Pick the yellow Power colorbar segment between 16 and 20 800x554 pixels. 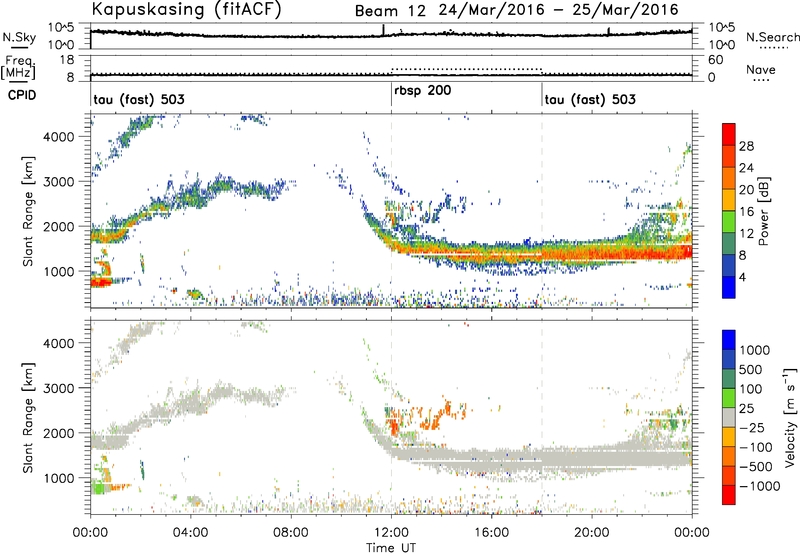[729, 199]
